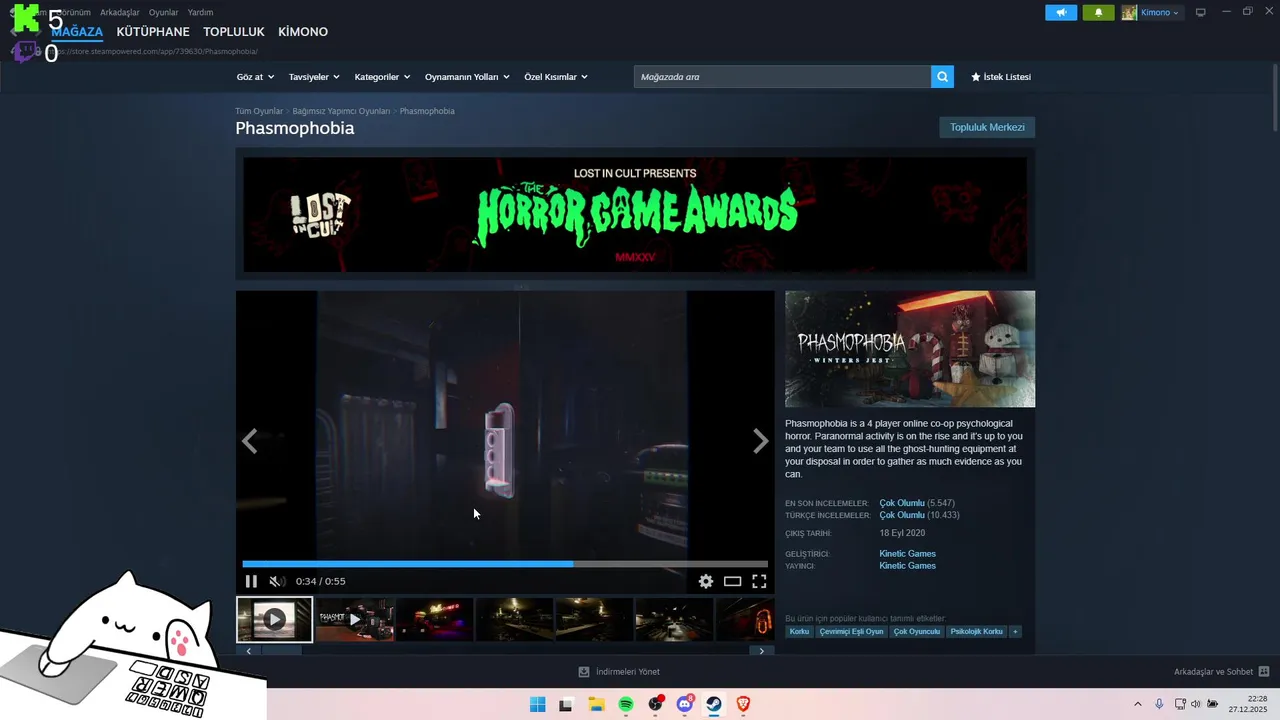Open İndirmeleri Yönet downloads
The image size is (1280, 720).
coord(619,672)
